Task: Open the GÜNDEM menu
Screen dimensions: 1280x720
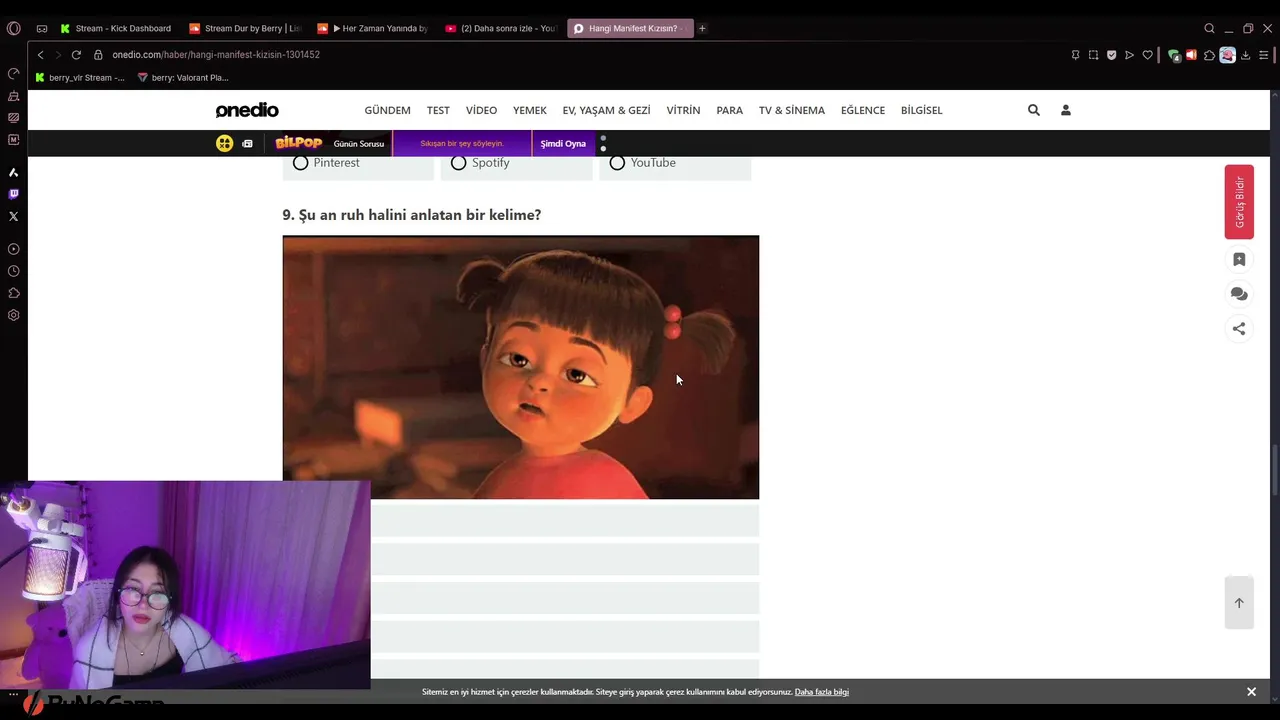Action: [x=387, y=110]
